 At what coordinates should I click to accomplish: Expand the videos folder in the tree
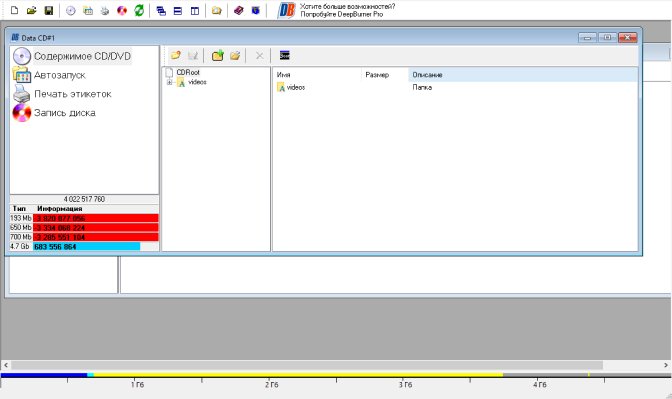tap(170, 82)
